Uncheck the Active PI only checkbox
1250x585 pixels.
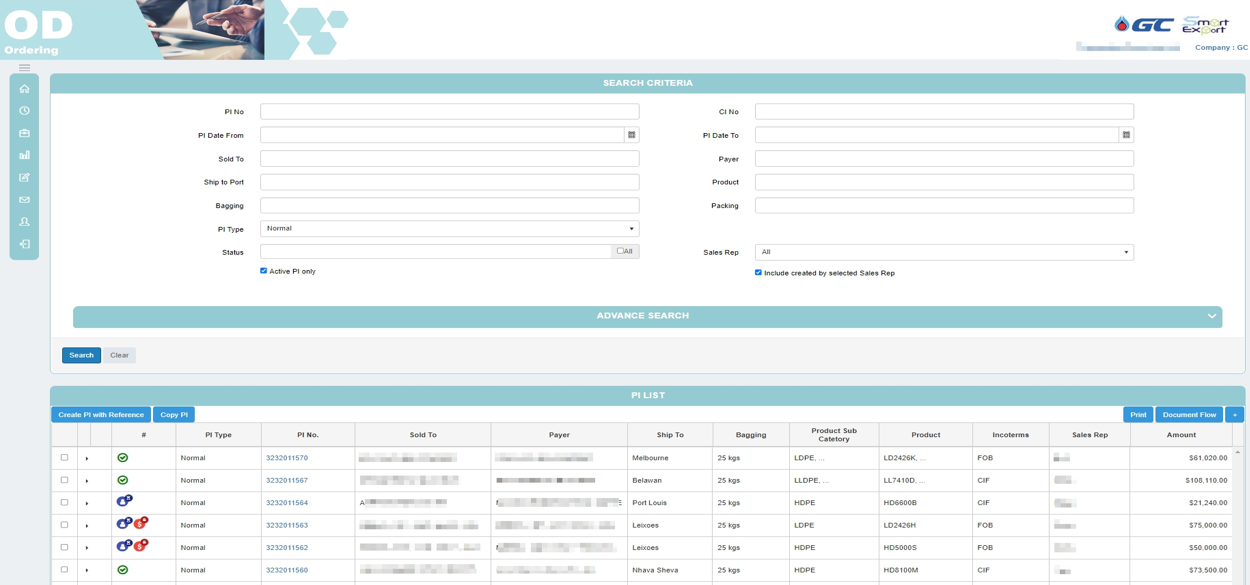pos(264,271)
